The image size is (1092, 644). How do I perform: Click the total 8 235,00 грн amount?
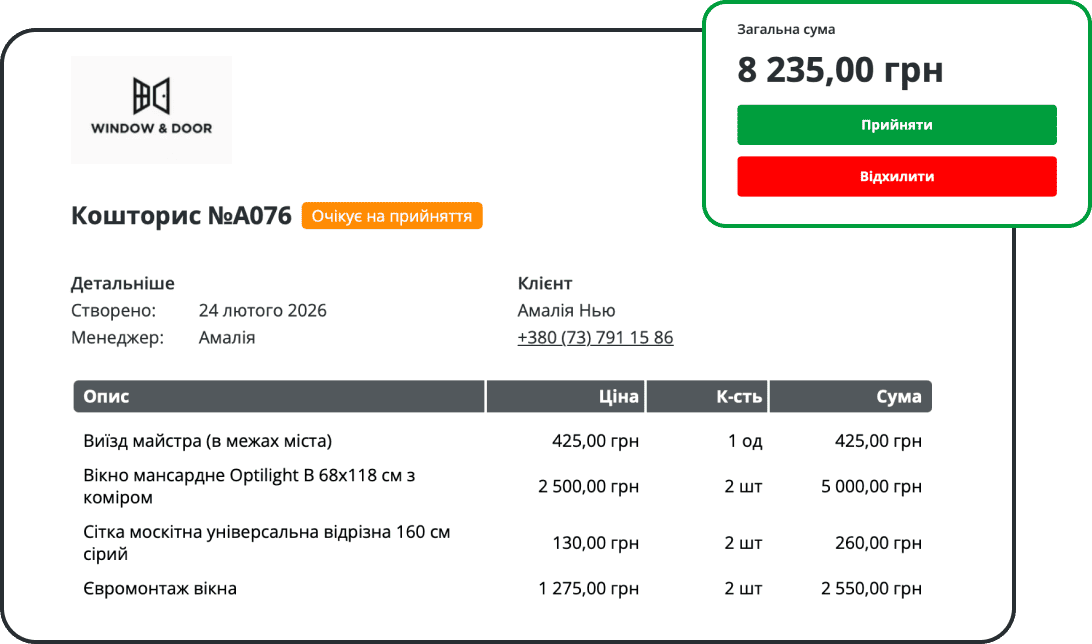pyautogui.click(x=840, y=71)
